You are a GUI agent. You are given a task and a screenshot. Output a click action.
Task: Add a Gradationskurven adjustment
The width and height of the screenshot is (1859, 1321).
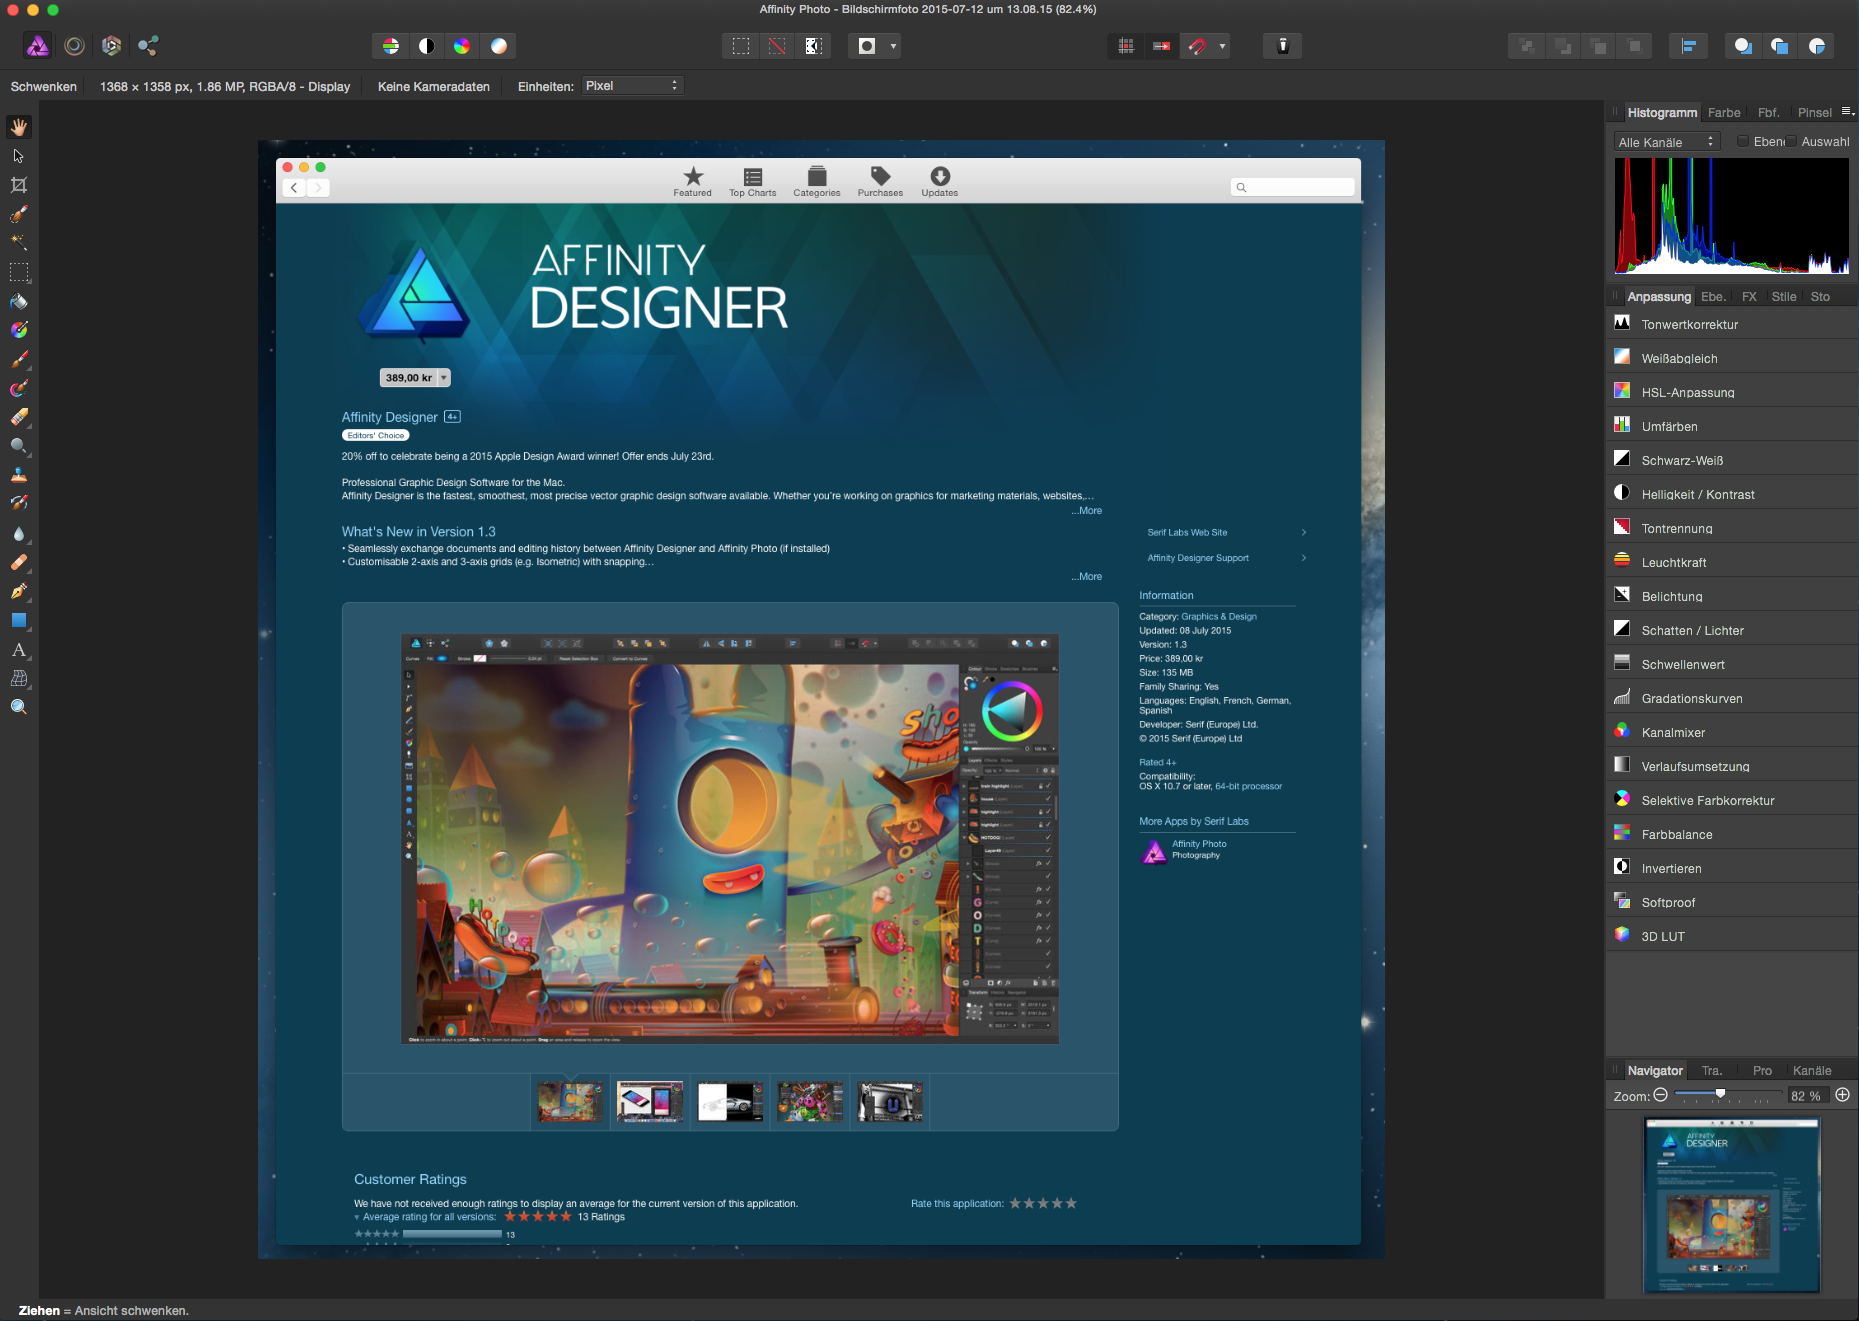click(x=1732, y=698)
